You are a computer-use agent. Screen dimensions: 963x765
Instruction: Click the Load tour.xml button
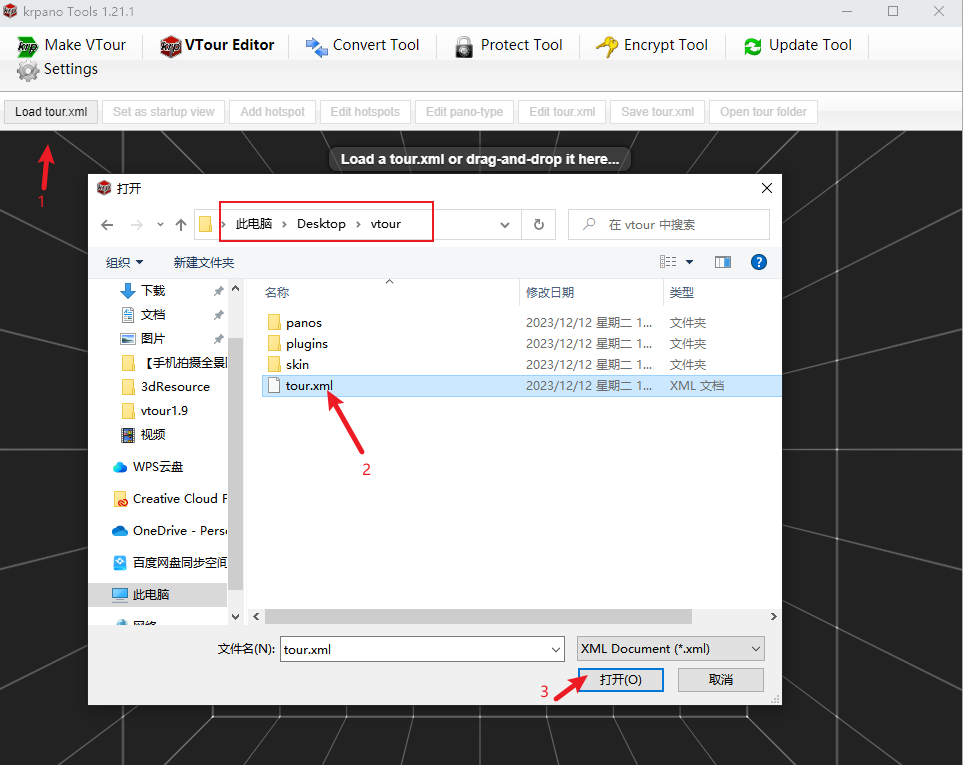51,112
